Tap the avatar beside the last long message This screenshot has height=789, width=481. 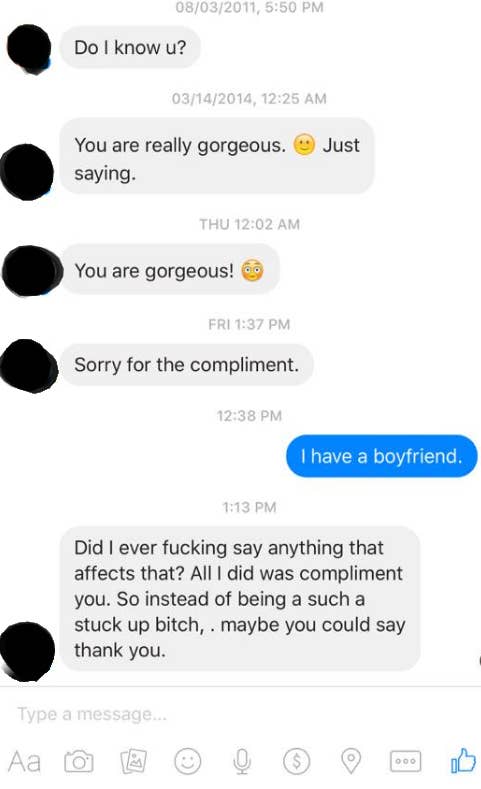[x=28, y=651]
